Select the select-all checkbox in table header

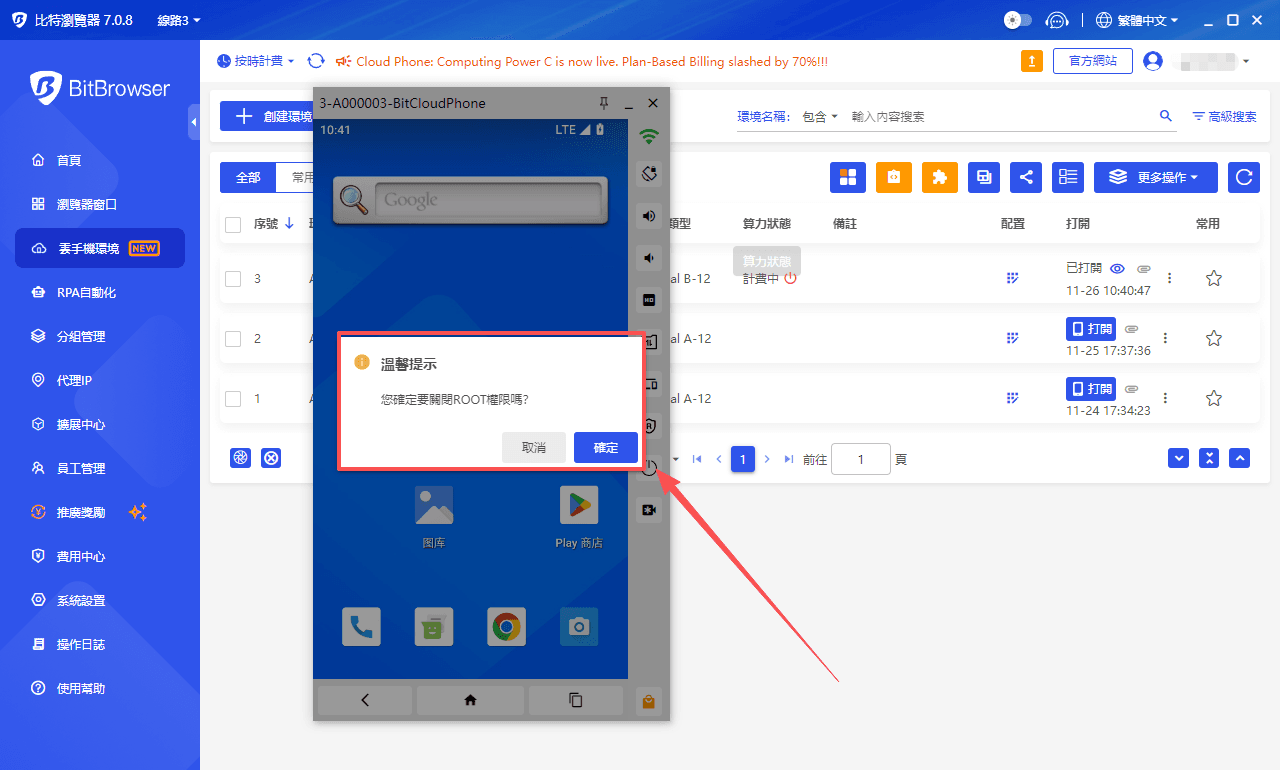pyautogui.click(x=231, y=223)
